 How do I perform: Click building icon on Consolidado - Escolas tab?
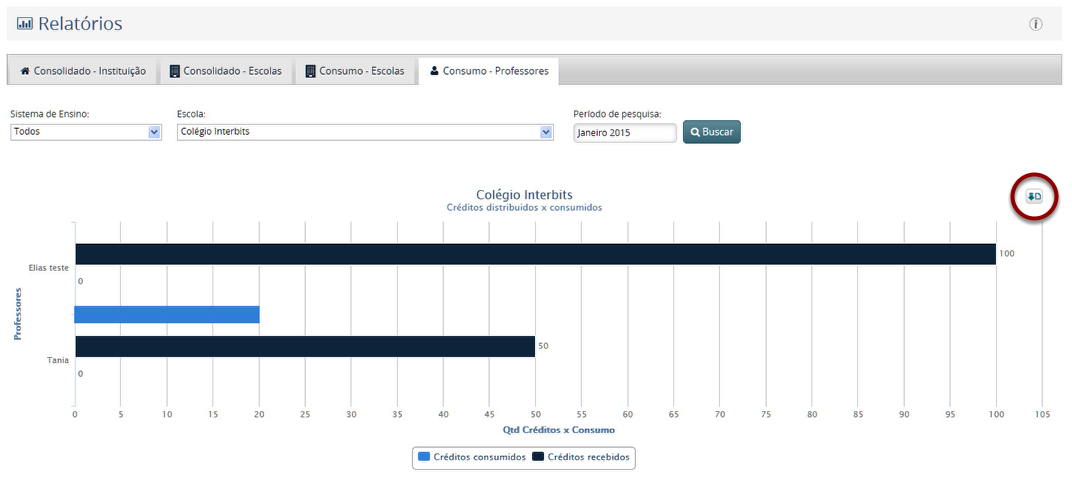(x=174, y=71)
